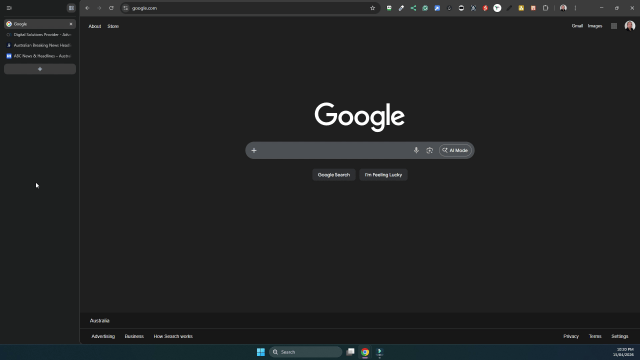Open the red circular extension icon
This screenshot has width=640, height=360.
point(485,8)
